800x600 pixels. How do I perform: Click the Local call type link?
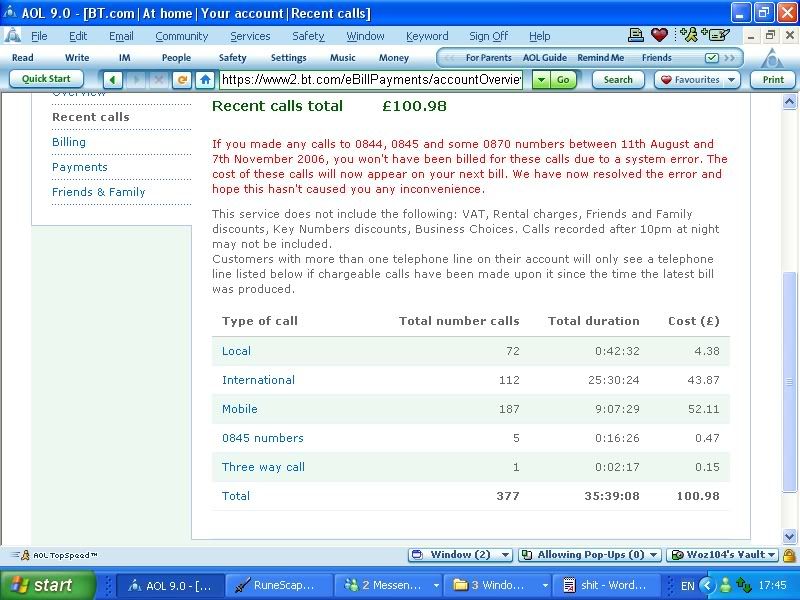point(236,351)
